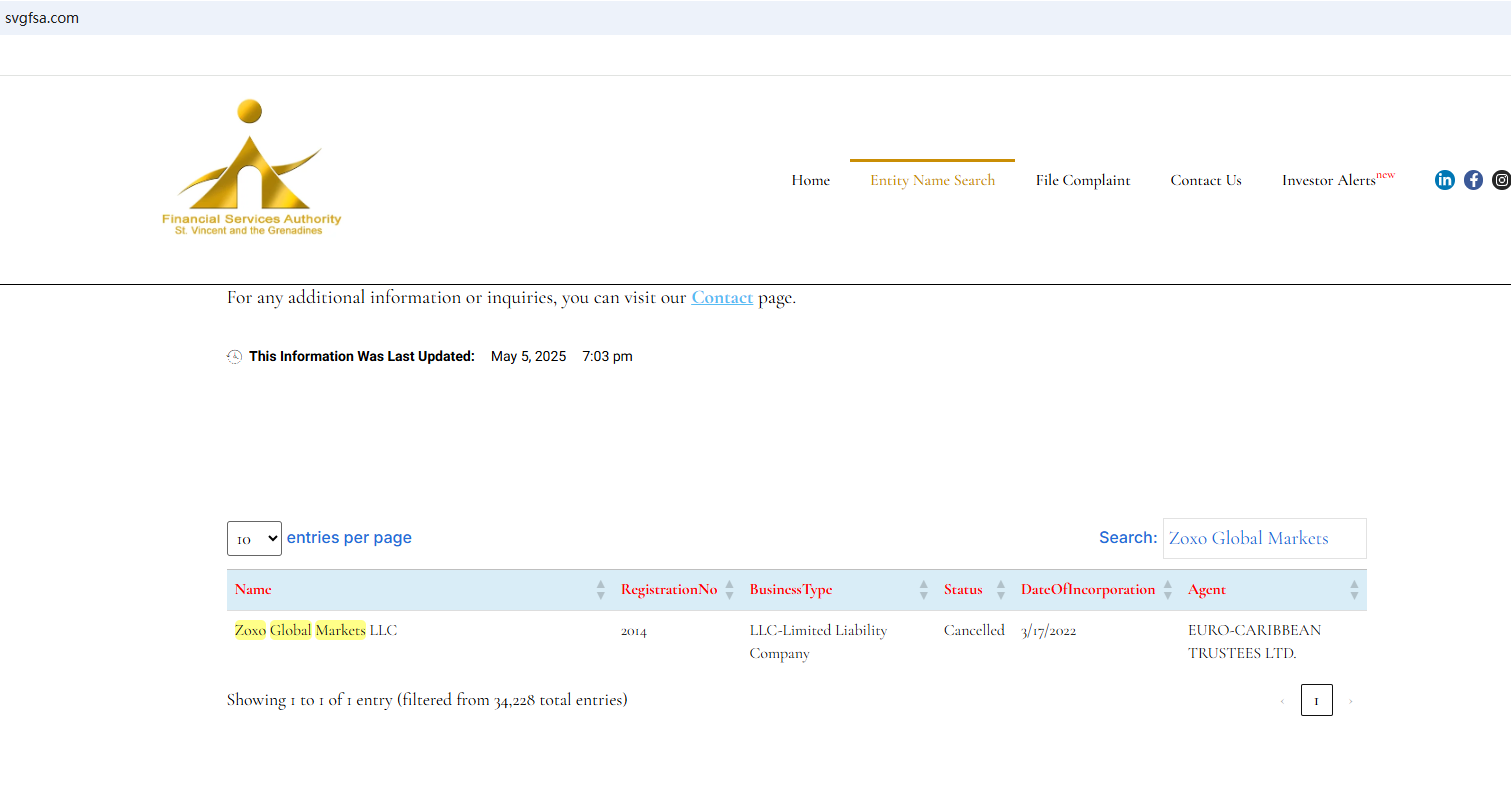The height and width of the screenshot is (785, 1511).
Task: Open the File Complaint page
Action: click(1083, 181)
